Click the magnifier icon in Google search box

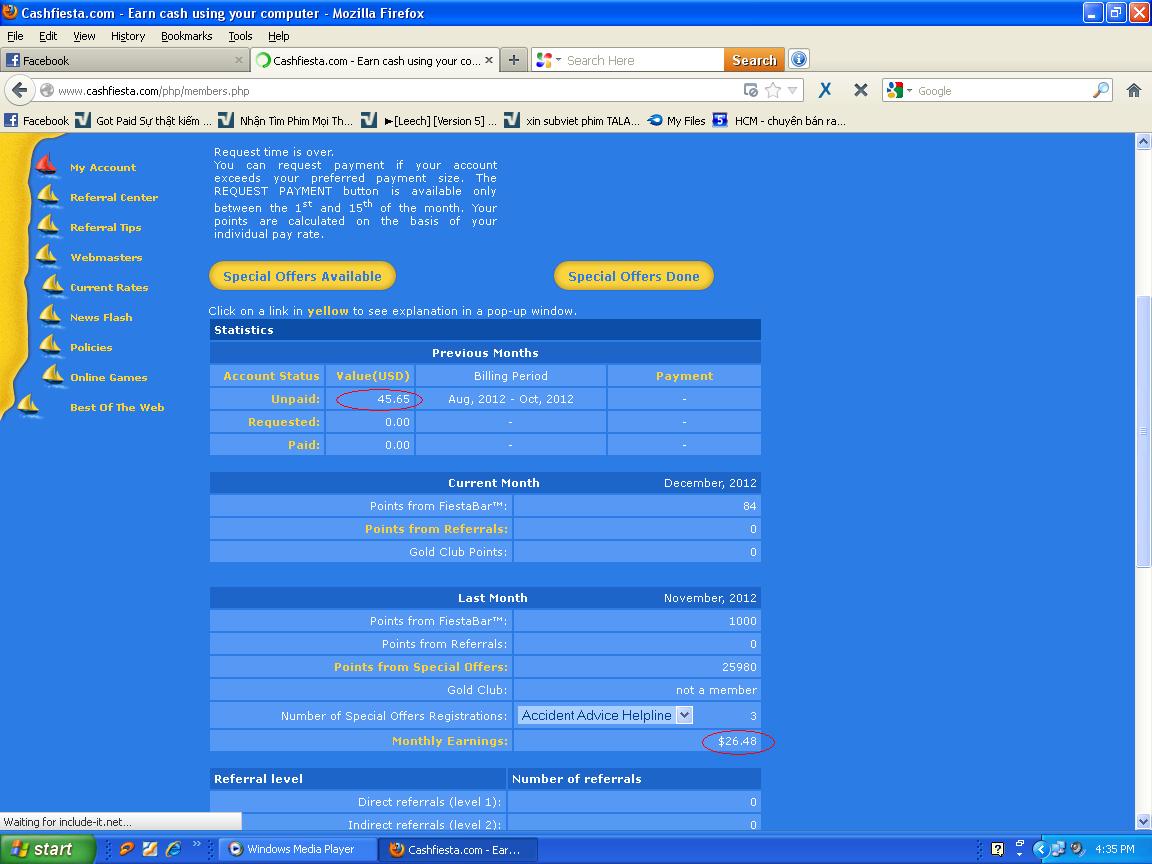point(1100,90)
